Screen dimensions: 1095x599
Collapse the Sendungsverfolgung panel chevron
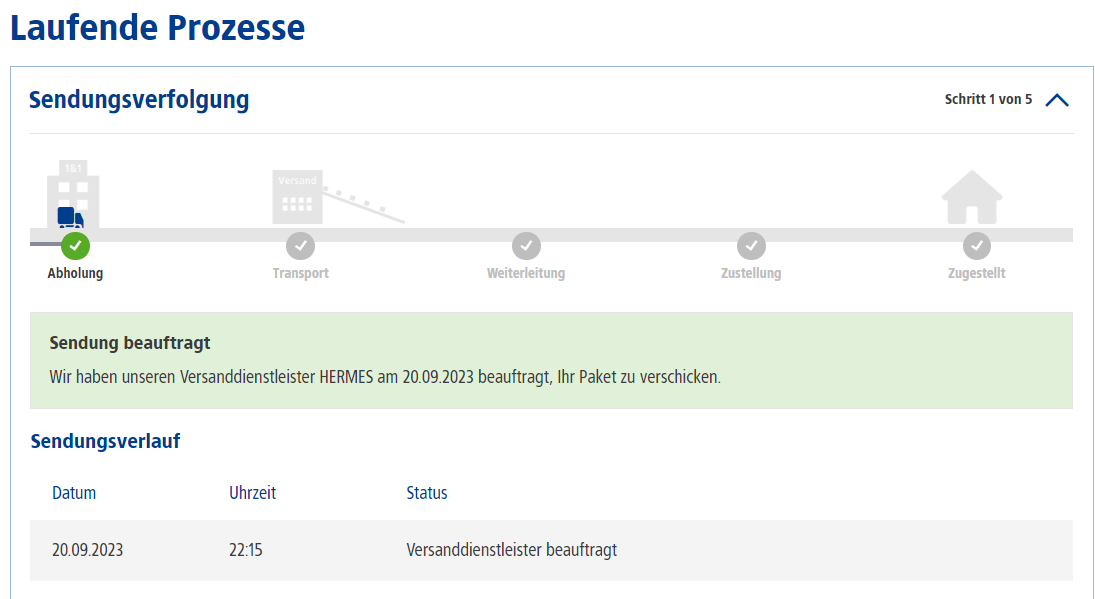pyautogui.click(x=1057, y=101)
